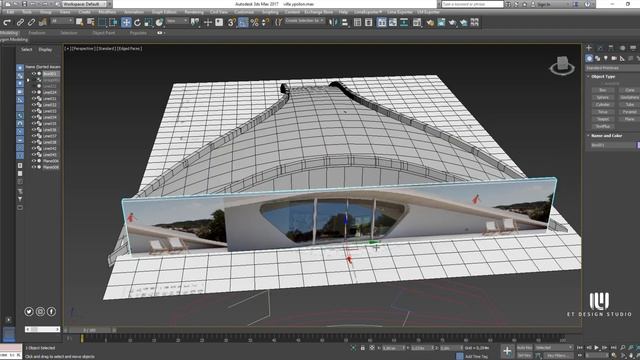Open the Display menu in scene explorer
Screen dimensions: 640x360
45,49
